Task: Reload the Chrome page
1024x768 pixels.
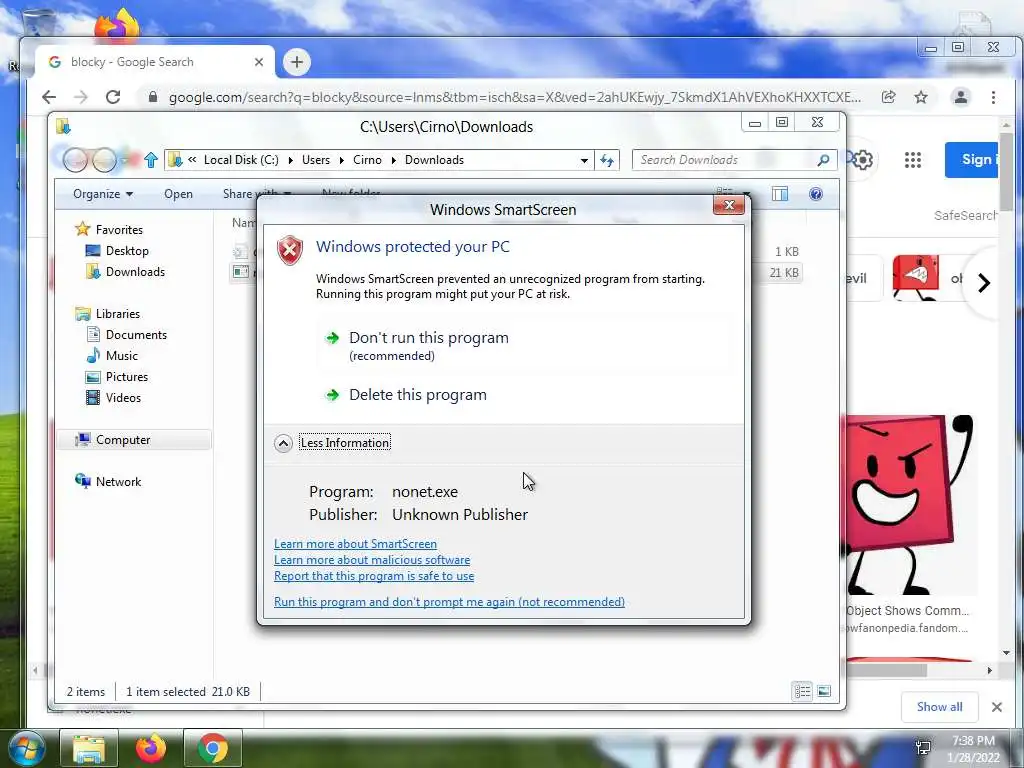Action: tap(113, 97)
